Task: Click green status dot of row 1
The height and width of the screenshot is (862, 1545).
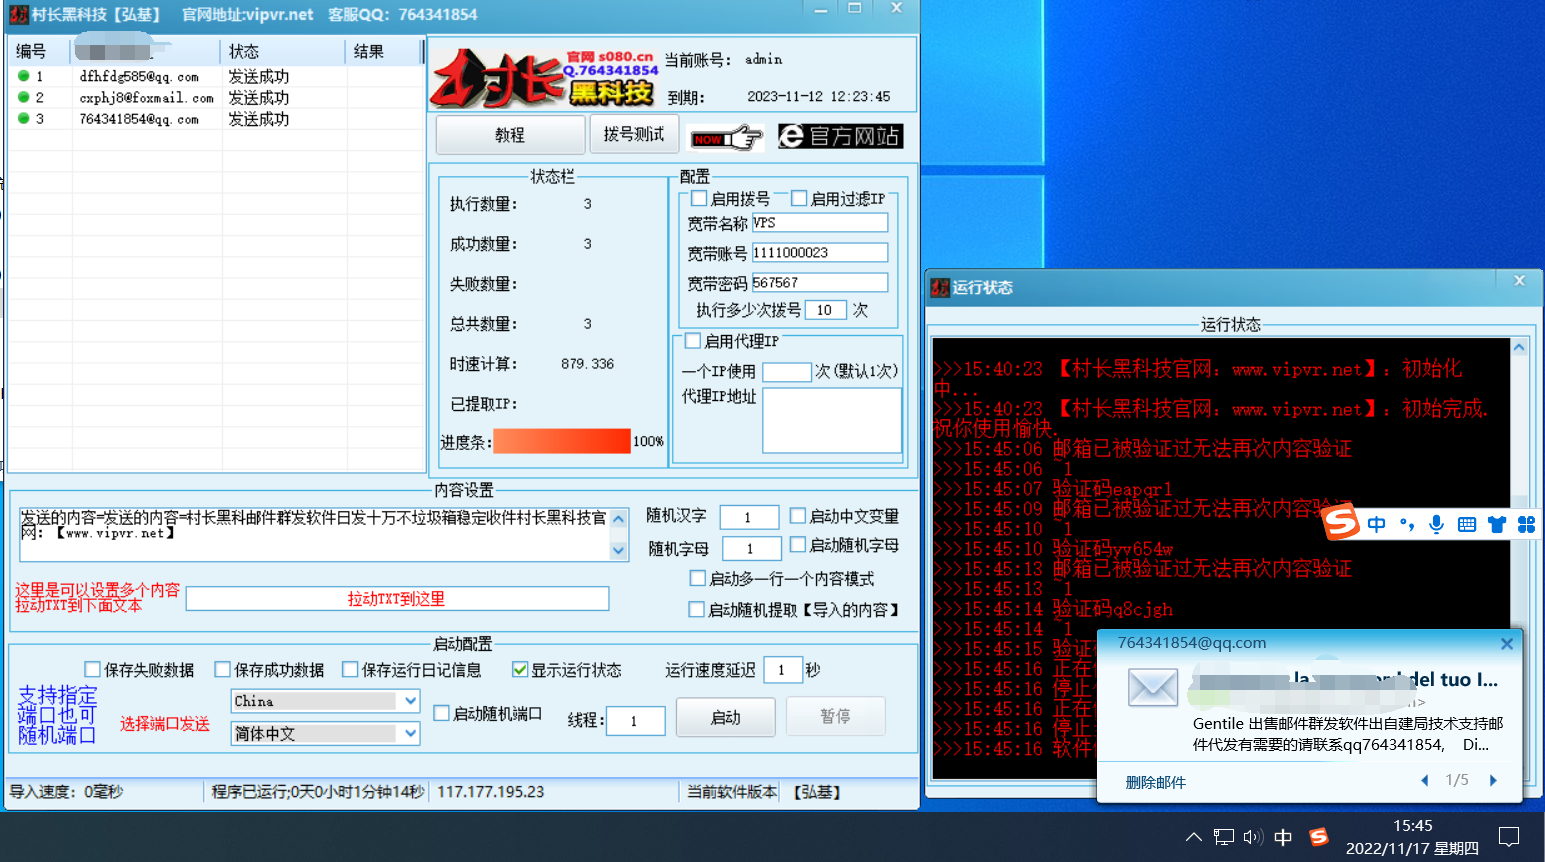Action: (x=23, y=76)
